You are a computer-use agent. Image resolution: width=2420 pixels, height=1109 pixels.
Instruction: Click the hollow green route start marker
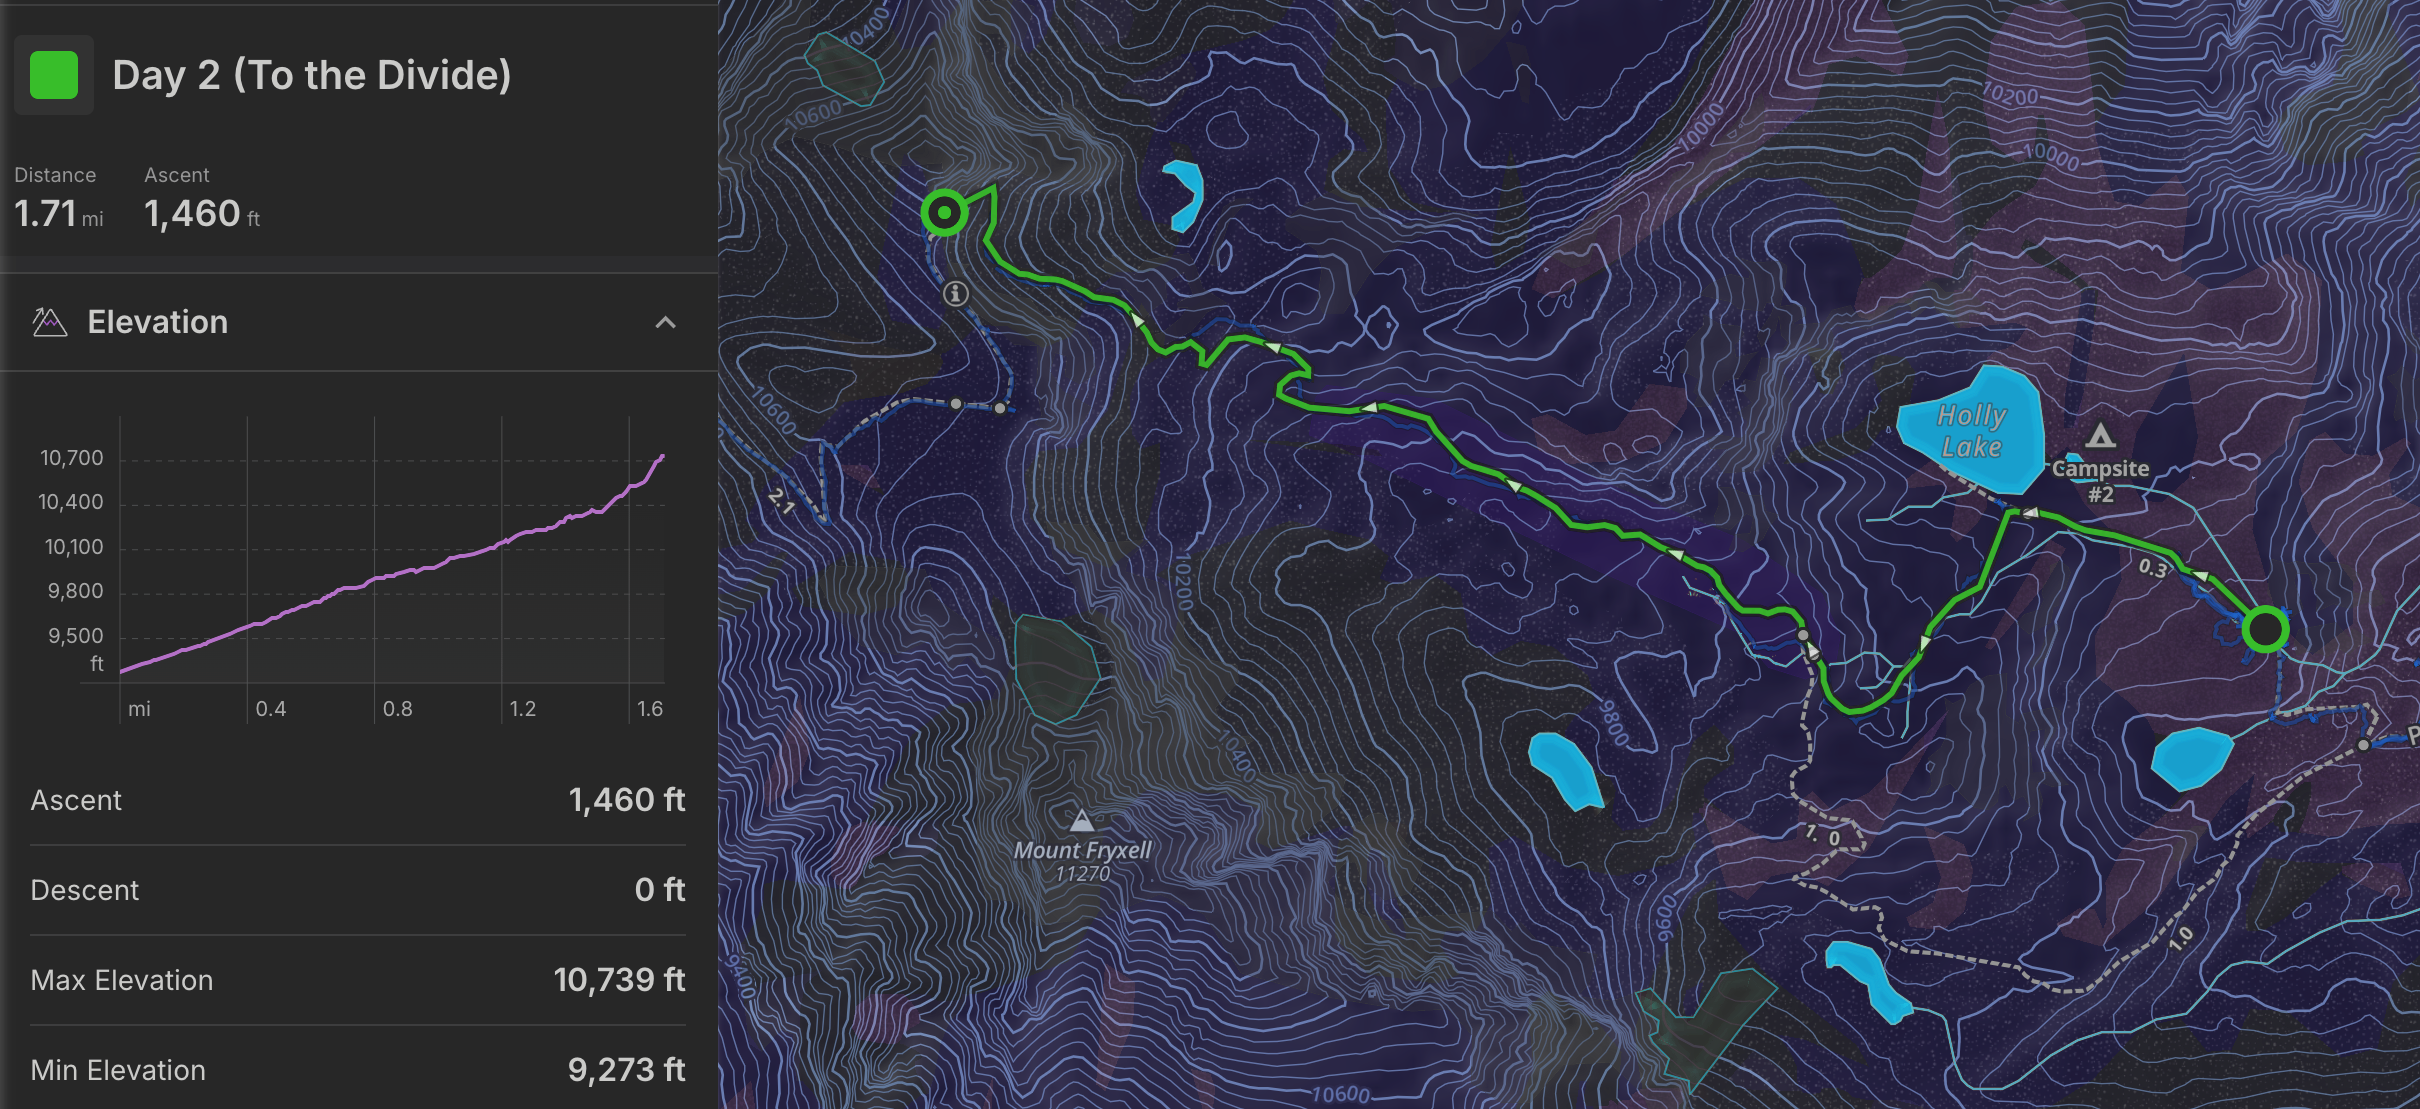coord(2264,629)
